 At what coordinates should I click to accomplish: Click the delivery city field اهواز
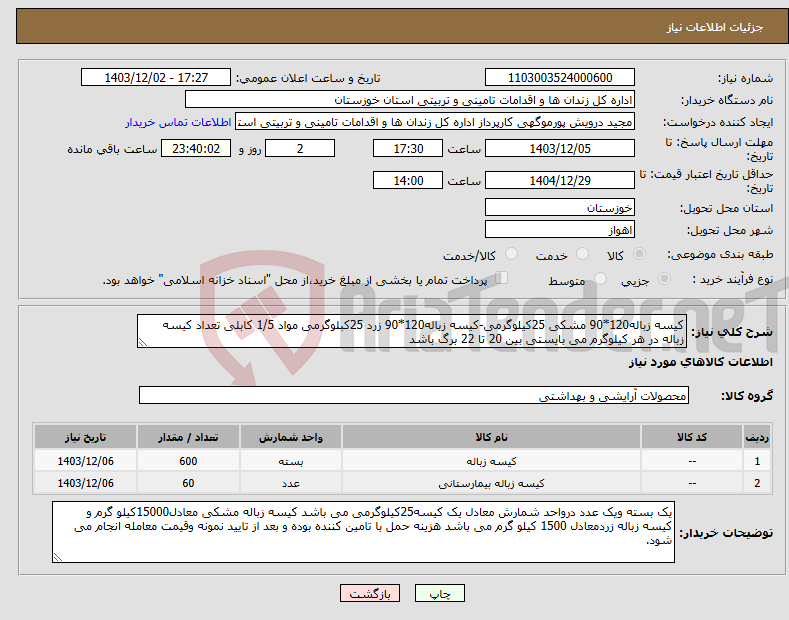(560, 229)
